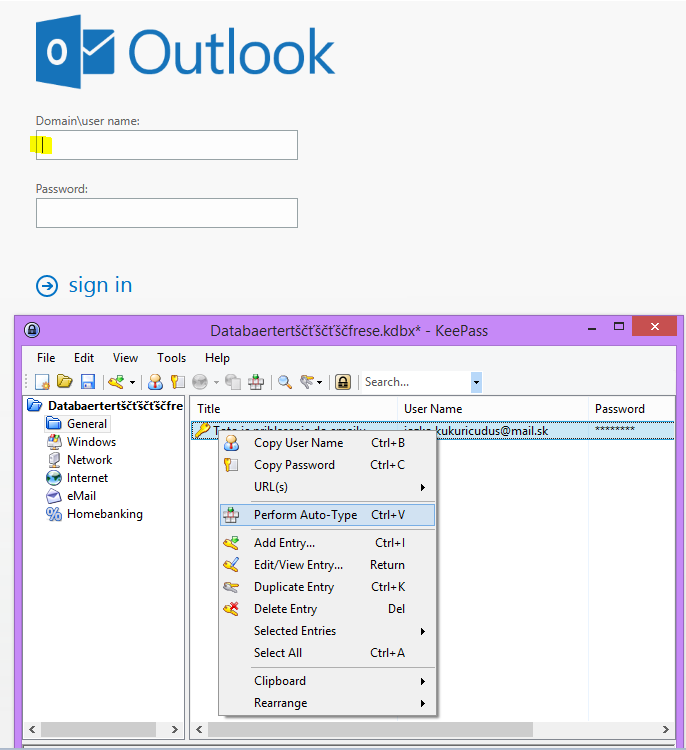
Task: Click the KeePass lock icon in title bar
Action: pyautogui.click(x=32, y=330)
